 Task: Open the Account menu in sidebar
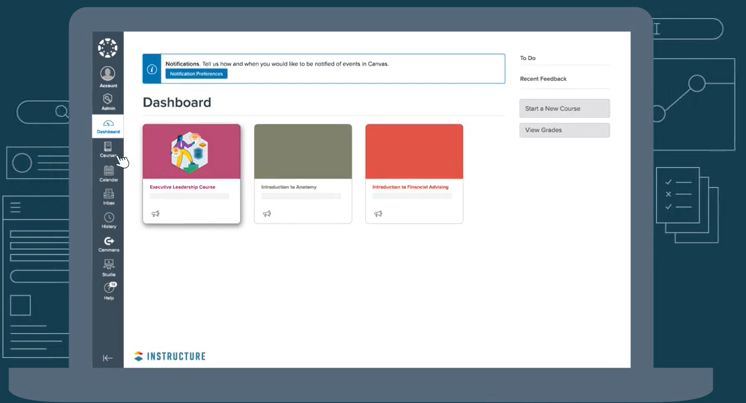(108, 76)
